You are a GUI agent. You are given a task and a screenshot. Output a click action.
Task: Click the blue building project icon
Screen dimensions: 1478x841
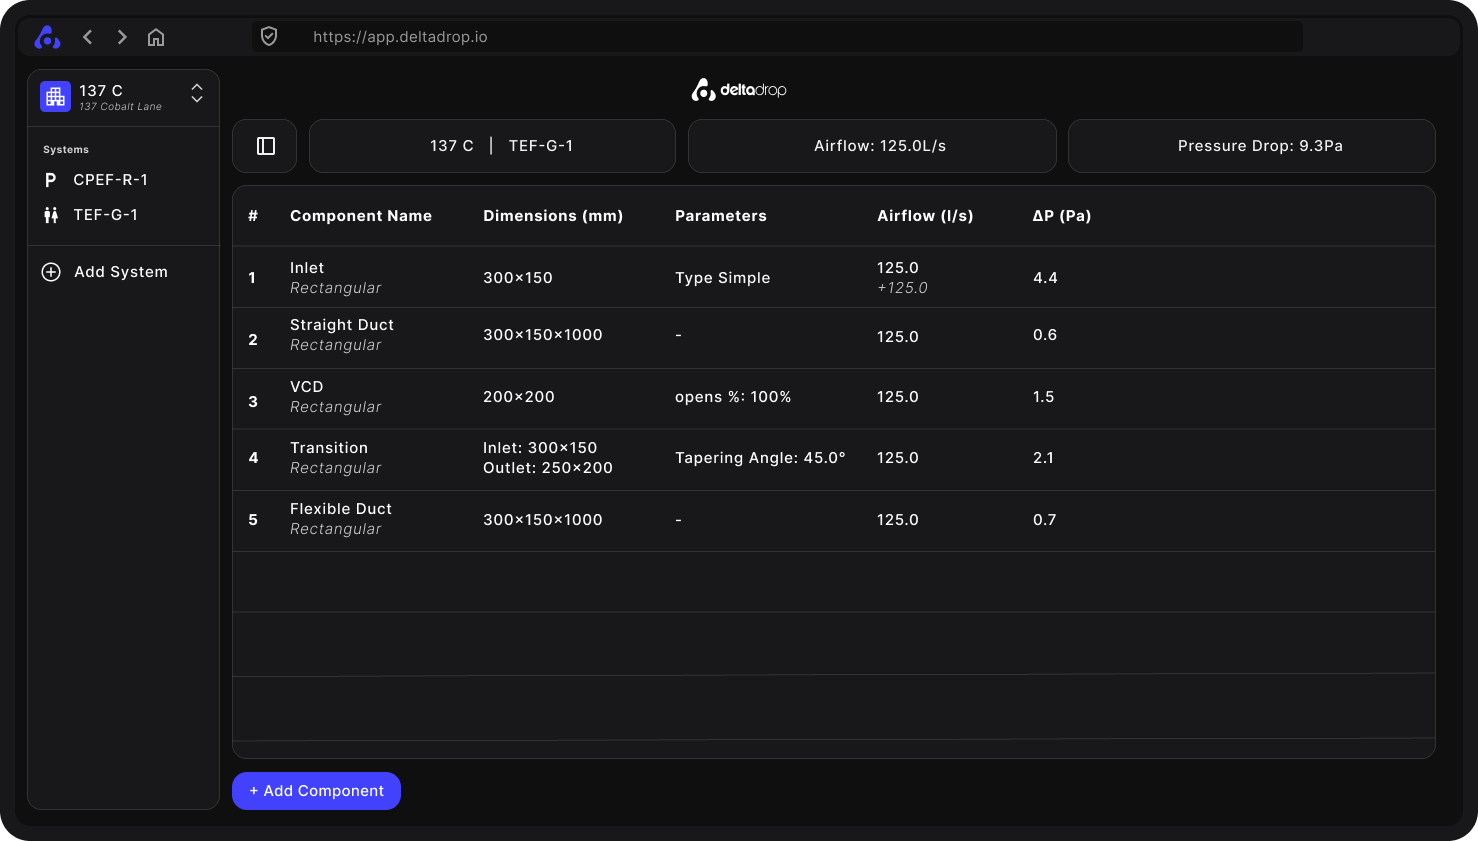coord(55,97)
